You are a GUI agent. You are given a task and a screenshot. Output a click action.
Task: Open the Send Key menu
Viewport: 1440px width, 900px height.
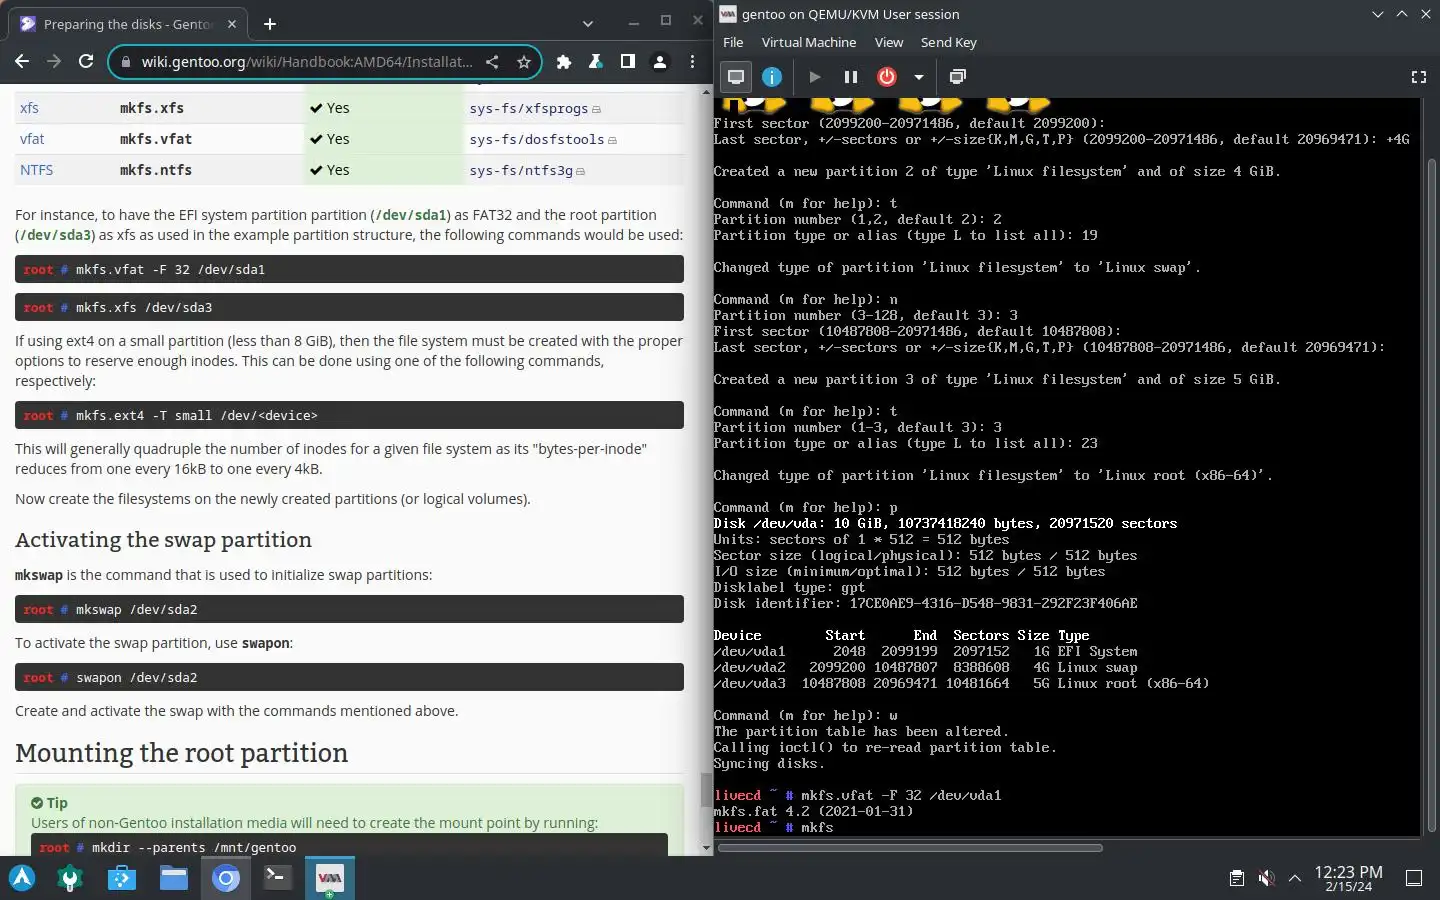pyautogui.click(x=948, y=42)
